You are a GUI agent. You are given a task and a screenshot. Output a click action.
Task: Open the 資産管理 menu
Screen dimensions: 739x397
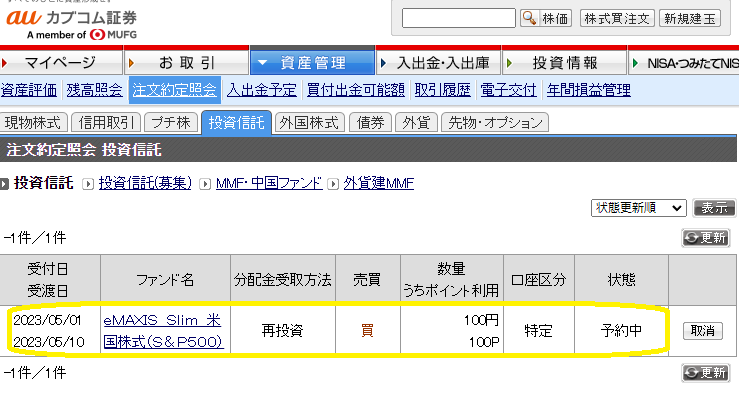312,61
